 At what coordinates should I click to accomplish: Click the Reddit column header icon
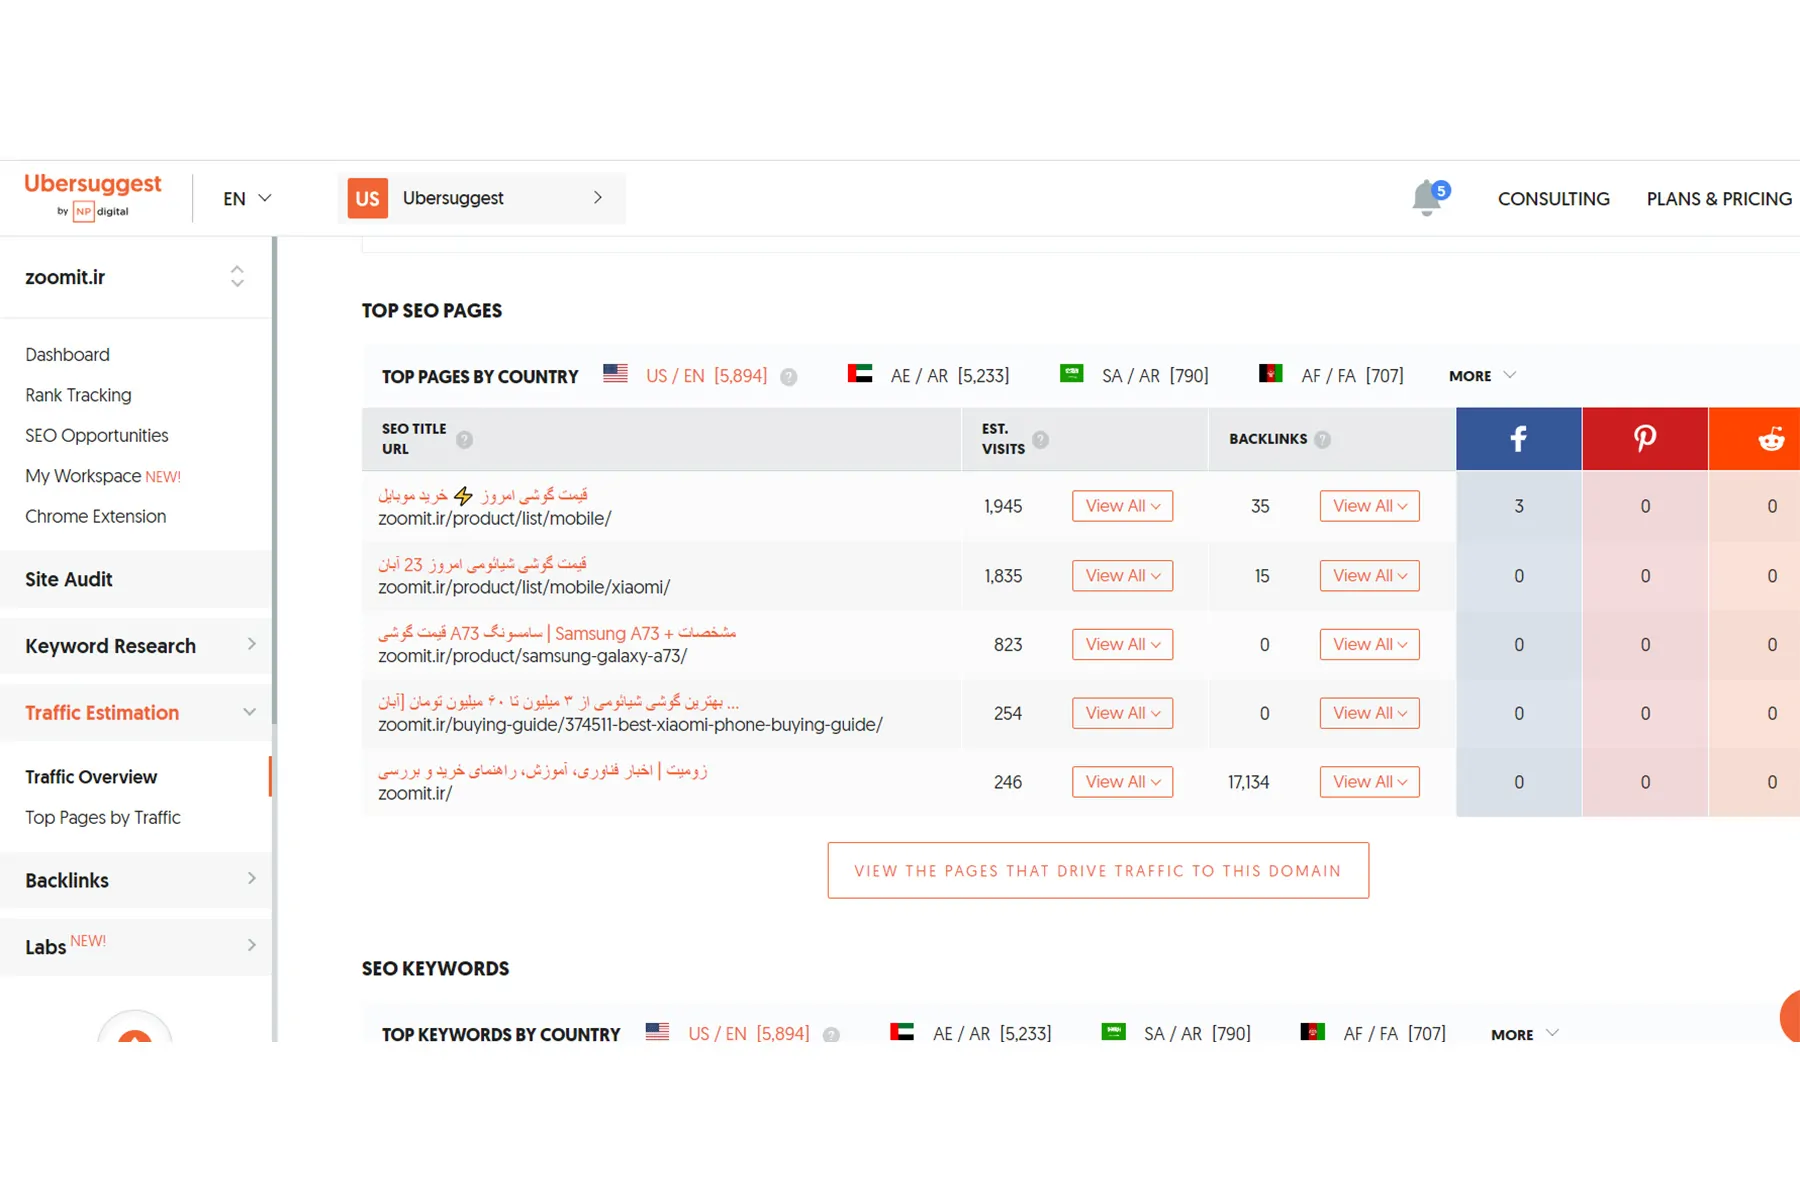1770,439
